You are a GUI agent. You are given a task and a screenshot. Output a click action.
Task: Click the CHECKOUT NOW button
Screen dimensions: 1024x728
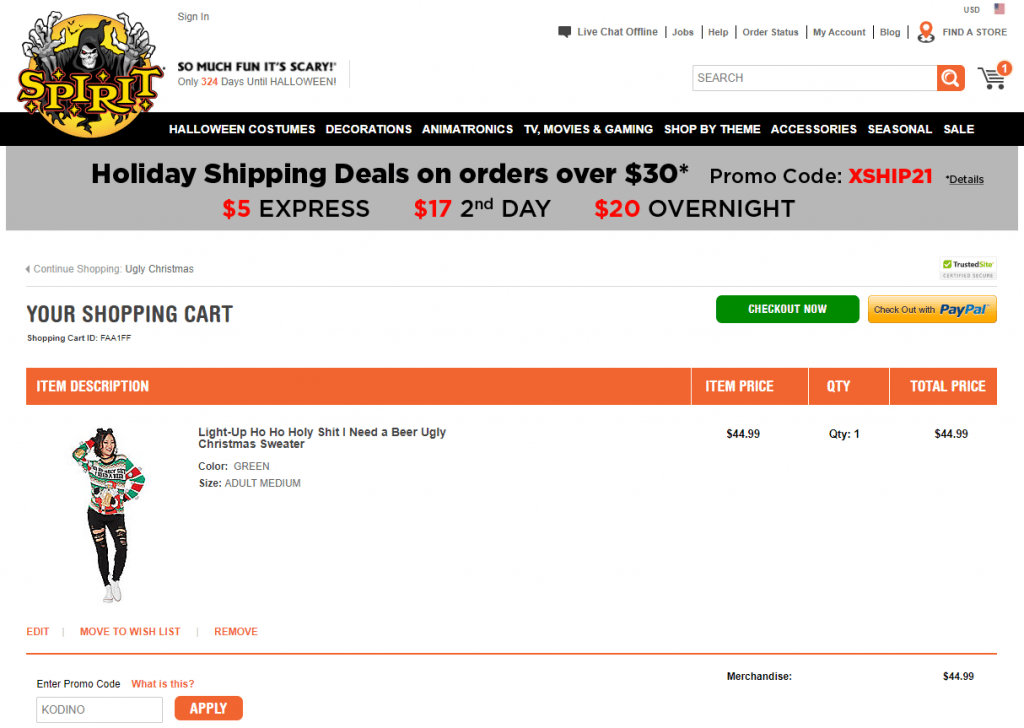787,309
